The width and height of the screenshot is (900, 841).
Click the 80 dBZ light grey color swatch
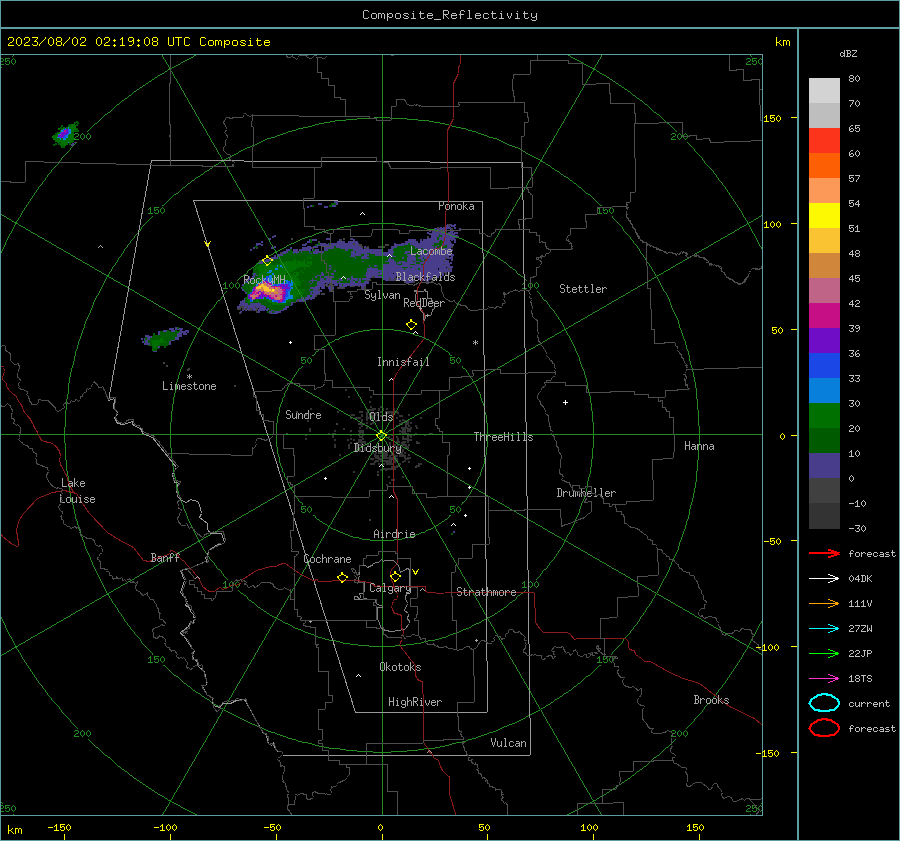[824, 90]
